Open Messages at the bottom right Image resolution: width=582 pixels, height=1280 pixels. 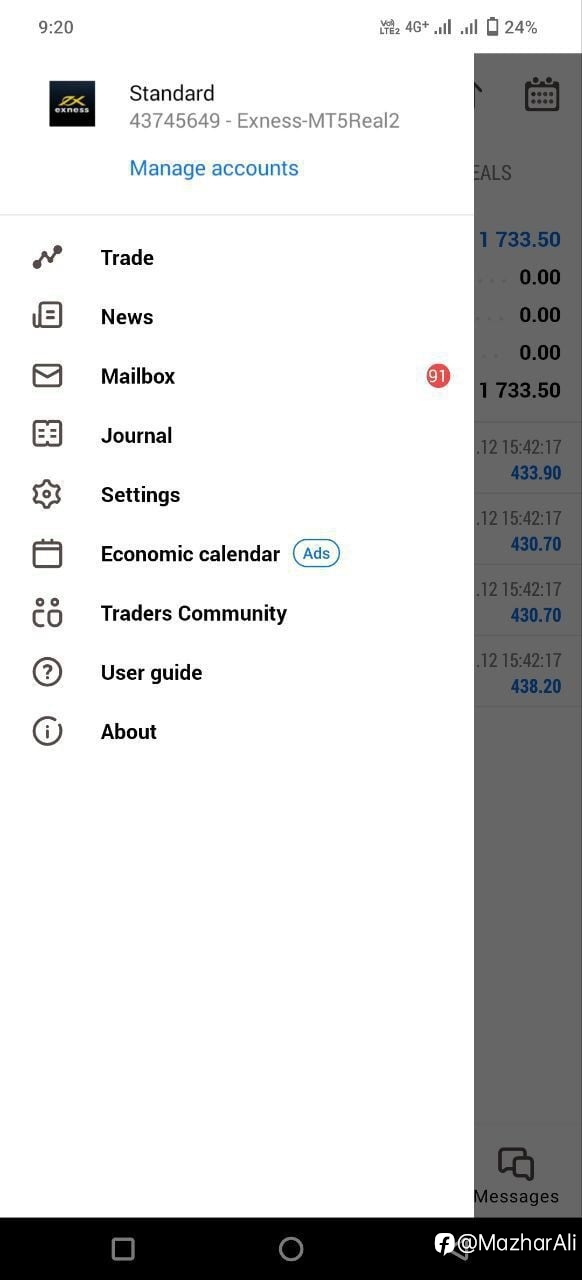point(516,1176)
